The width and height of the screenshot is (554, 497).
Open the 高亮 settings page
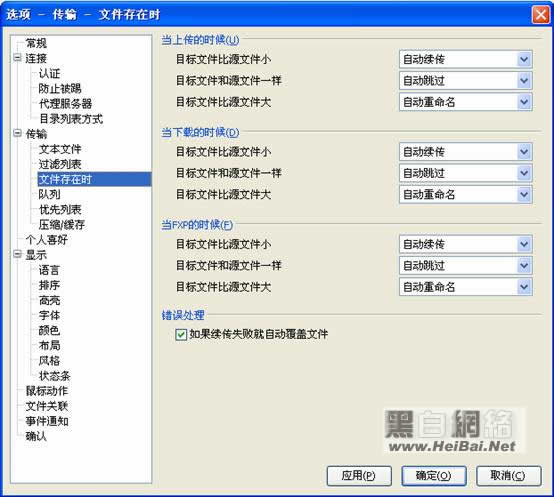(x=49, y=300)
